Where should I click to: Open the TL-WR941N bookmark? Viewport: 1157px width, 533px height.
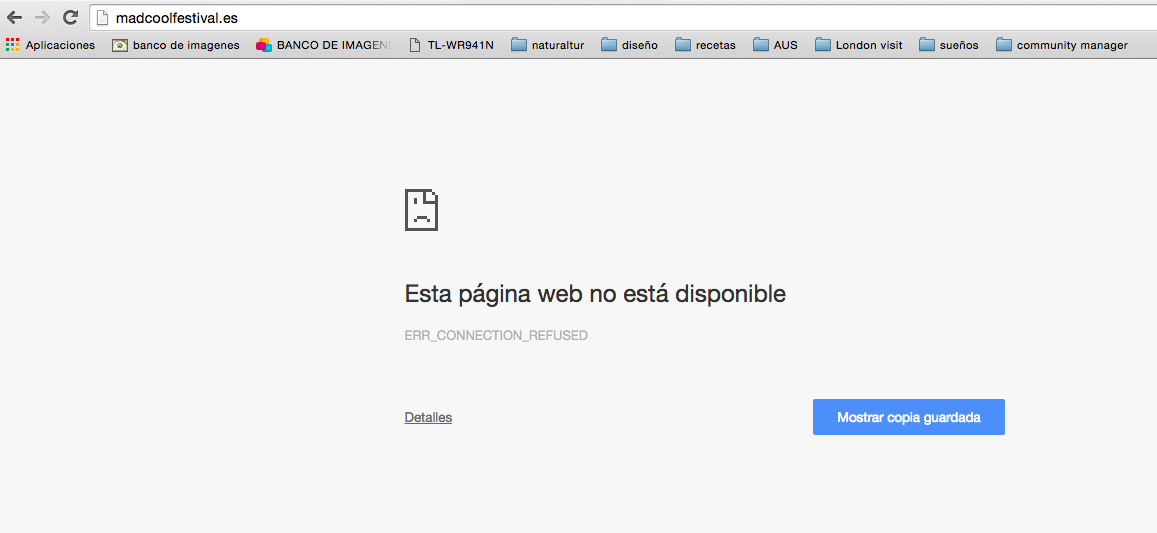pos(452,45)
